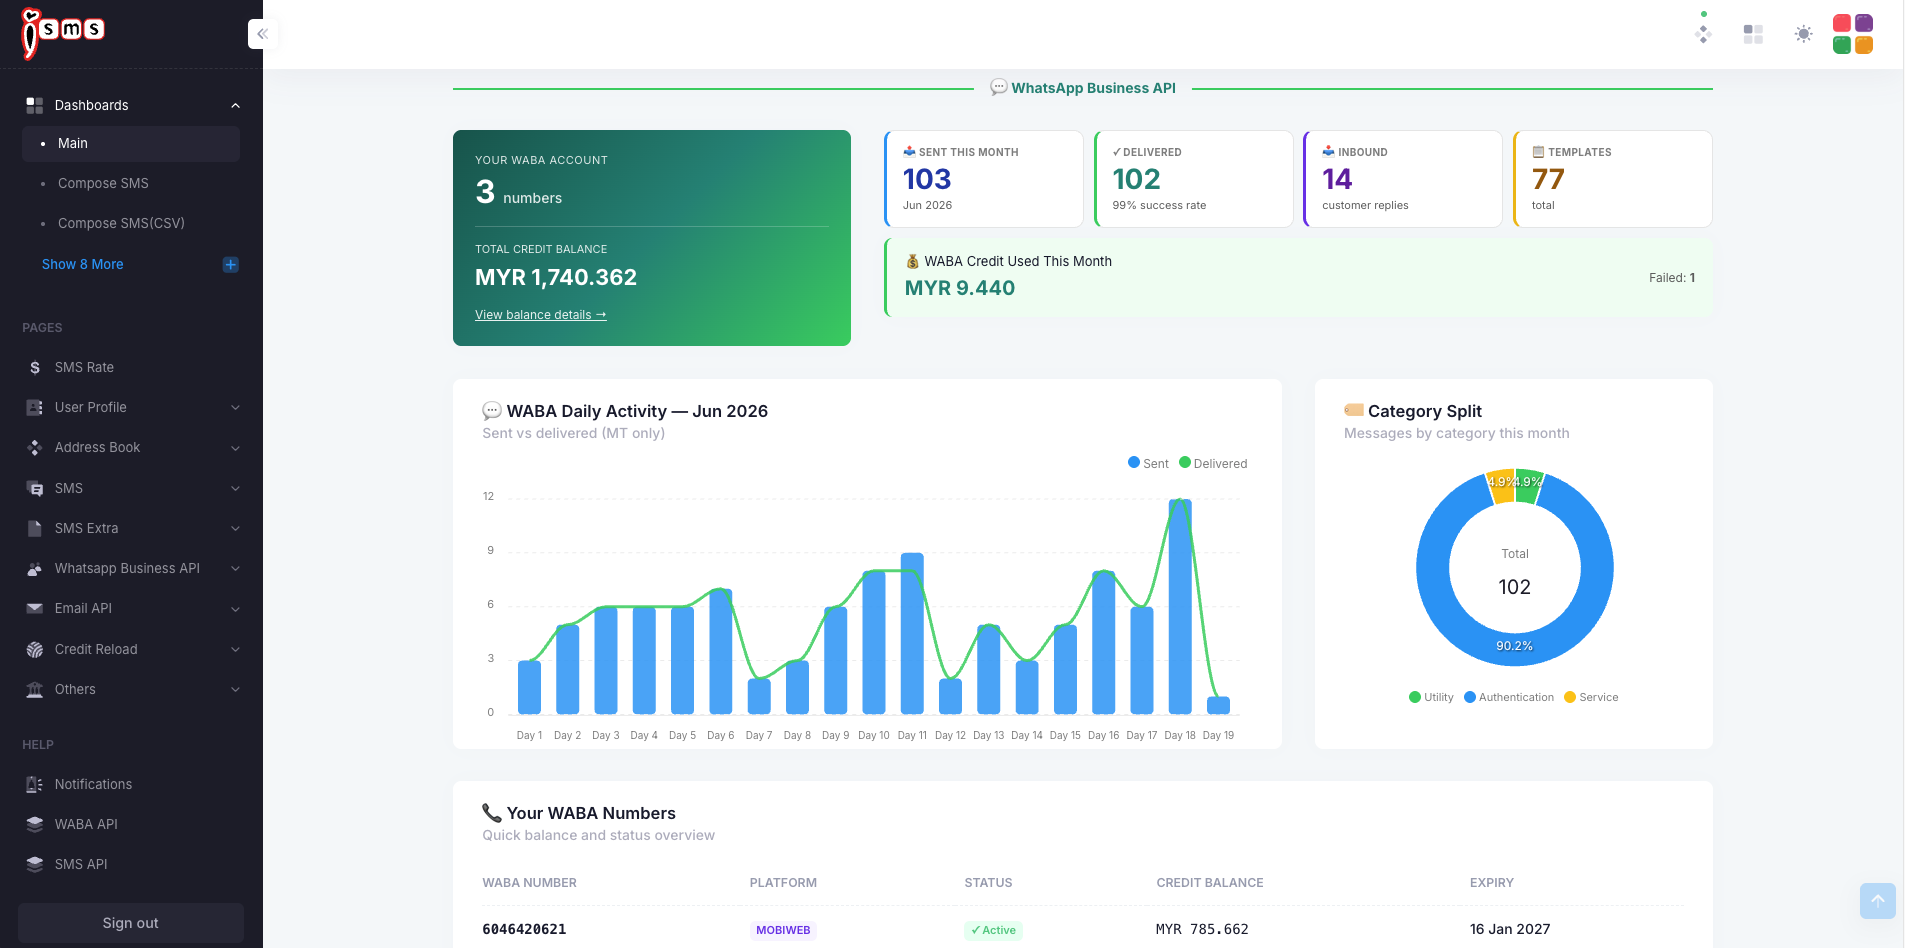Toggle the Sent series in chart legend
The width and height of the screenshot is (1905, 948).
[x=1148, y=463]
